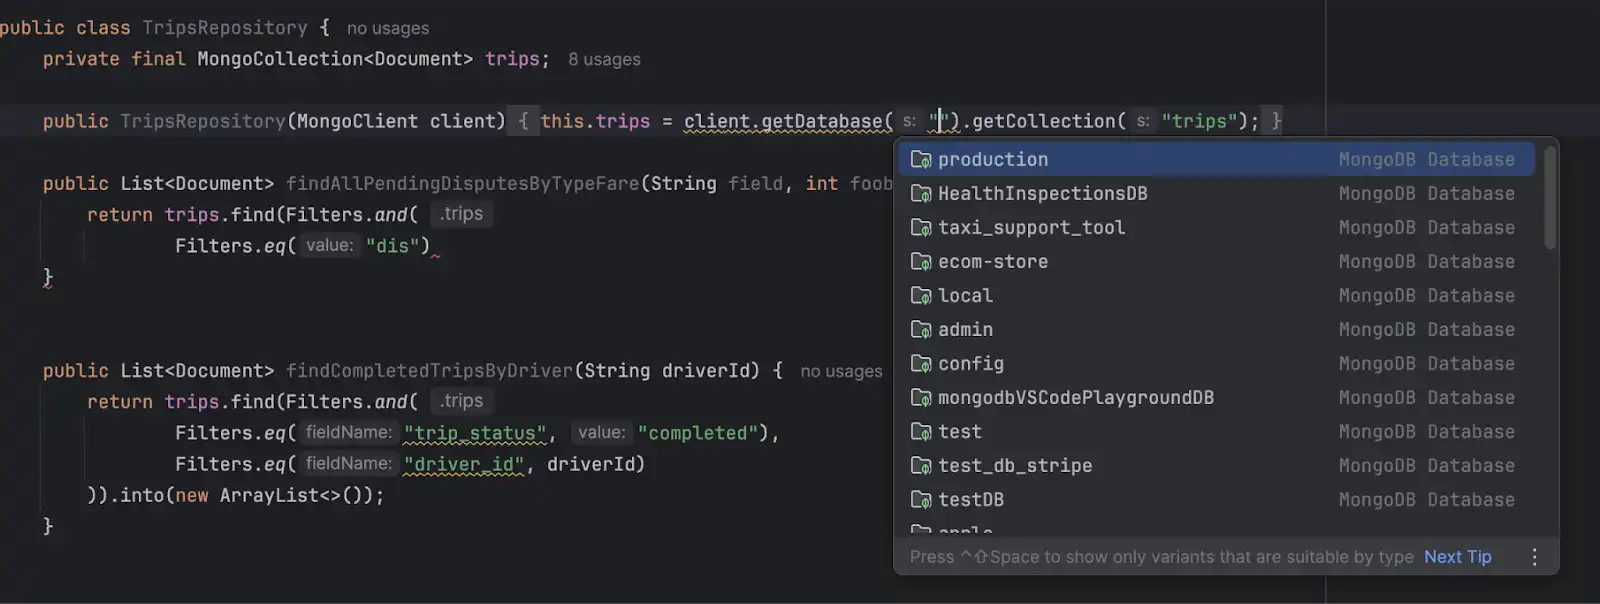Select the test database suggestion

(959, 432)
